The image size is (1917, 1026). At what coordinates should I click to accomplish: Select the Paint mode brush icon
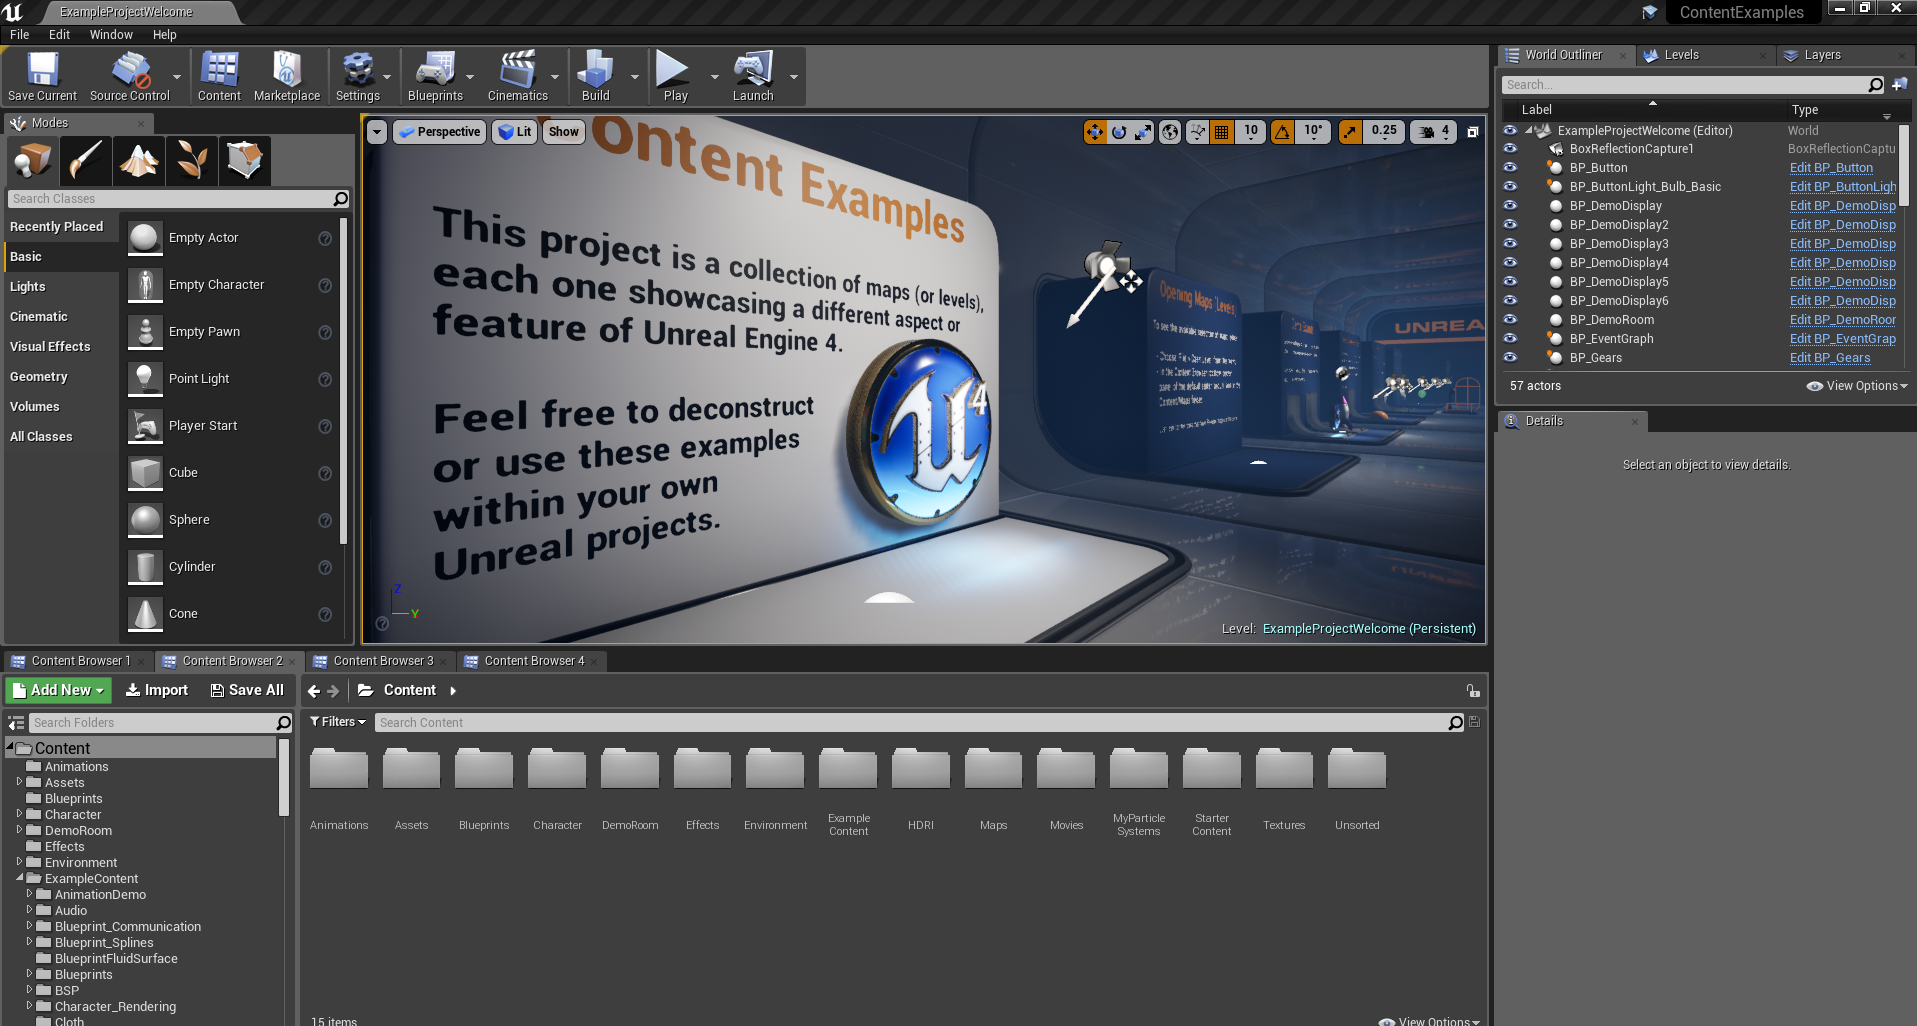click(x=85, y=160)
